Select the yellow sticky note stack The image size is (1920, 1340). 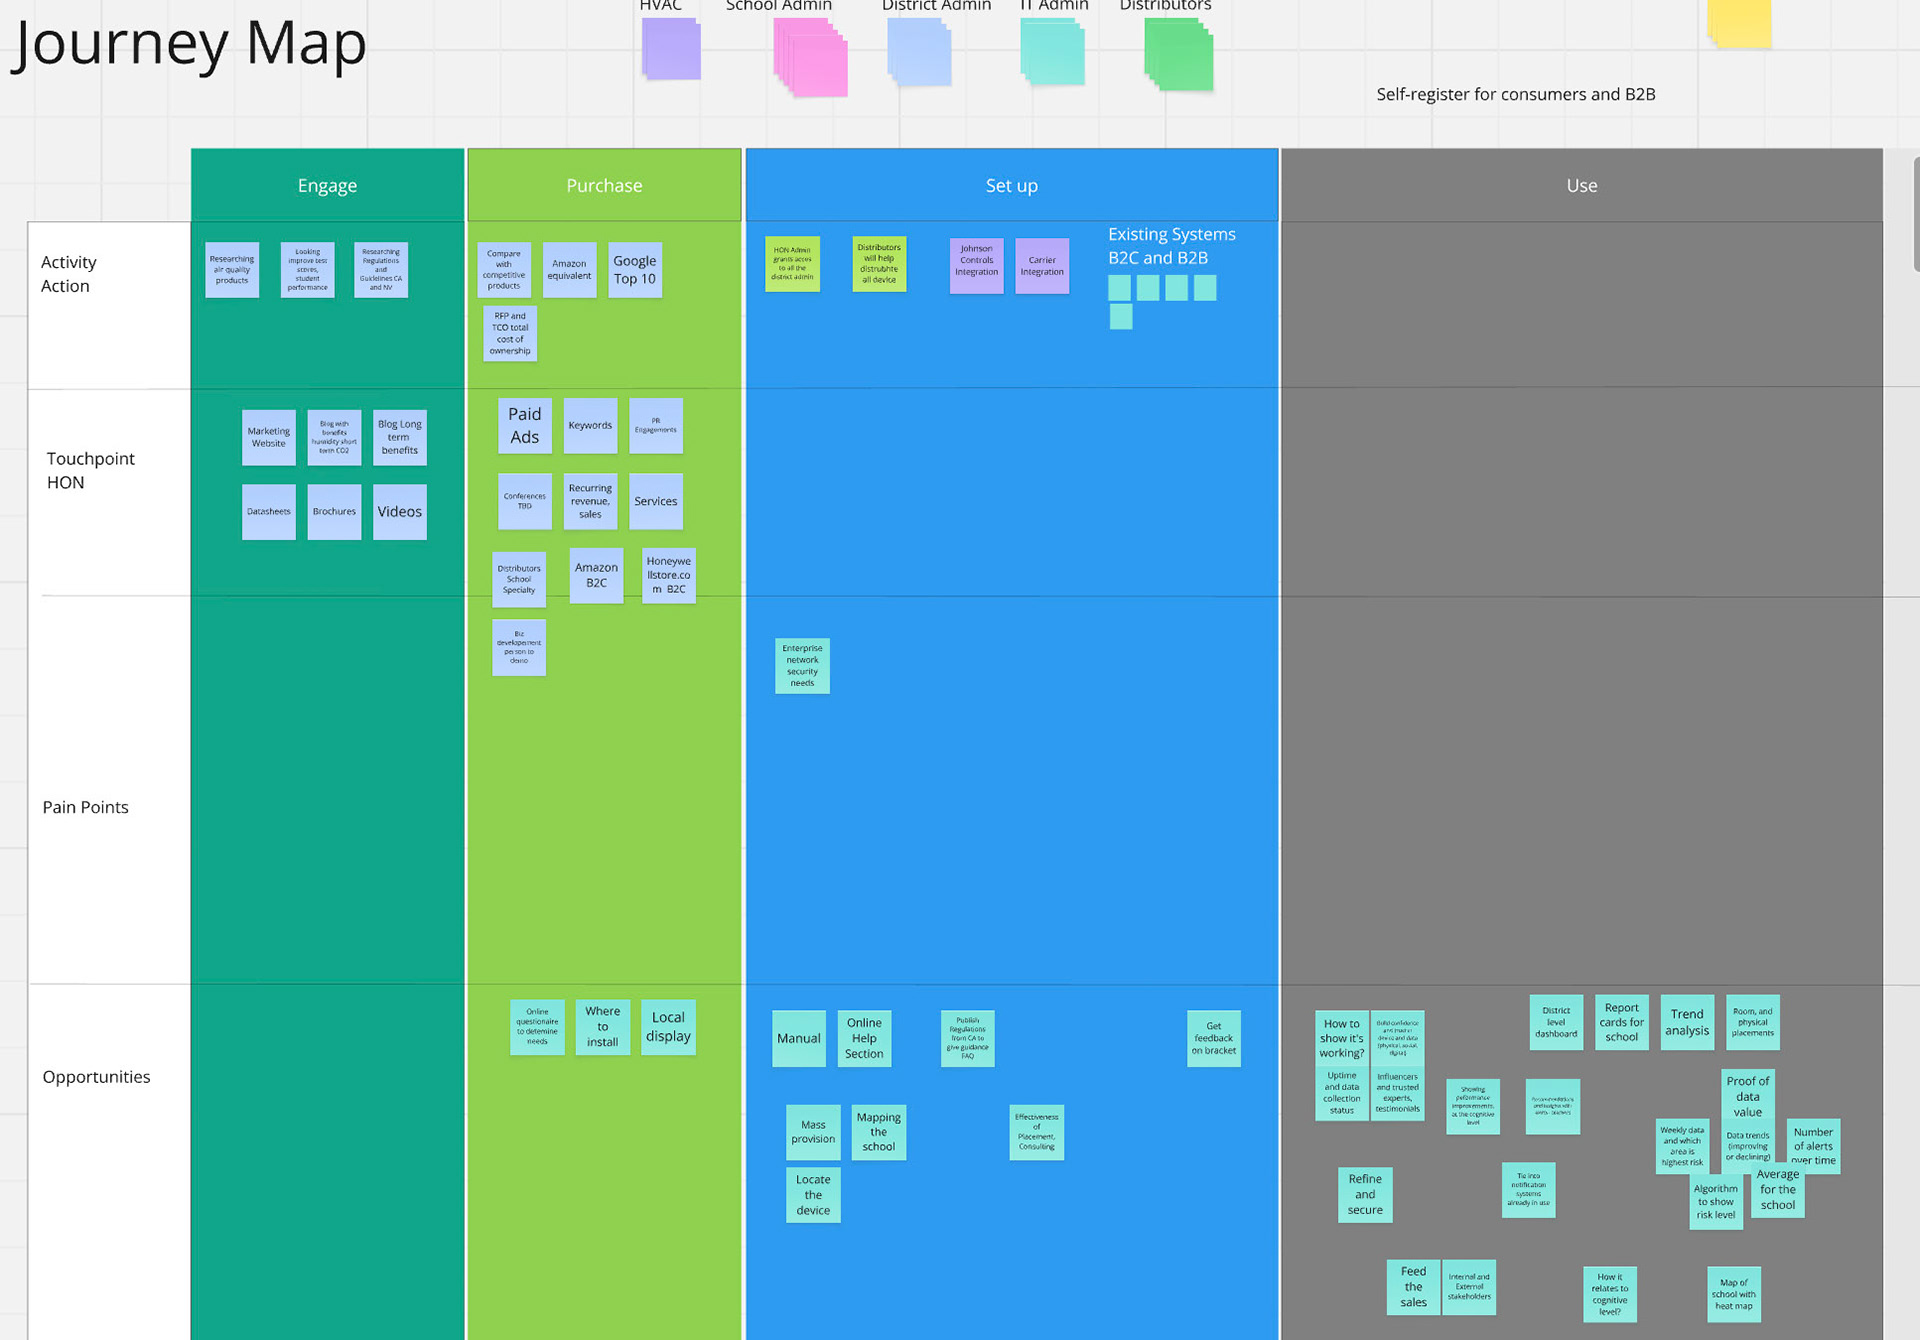coord(1740,22)
